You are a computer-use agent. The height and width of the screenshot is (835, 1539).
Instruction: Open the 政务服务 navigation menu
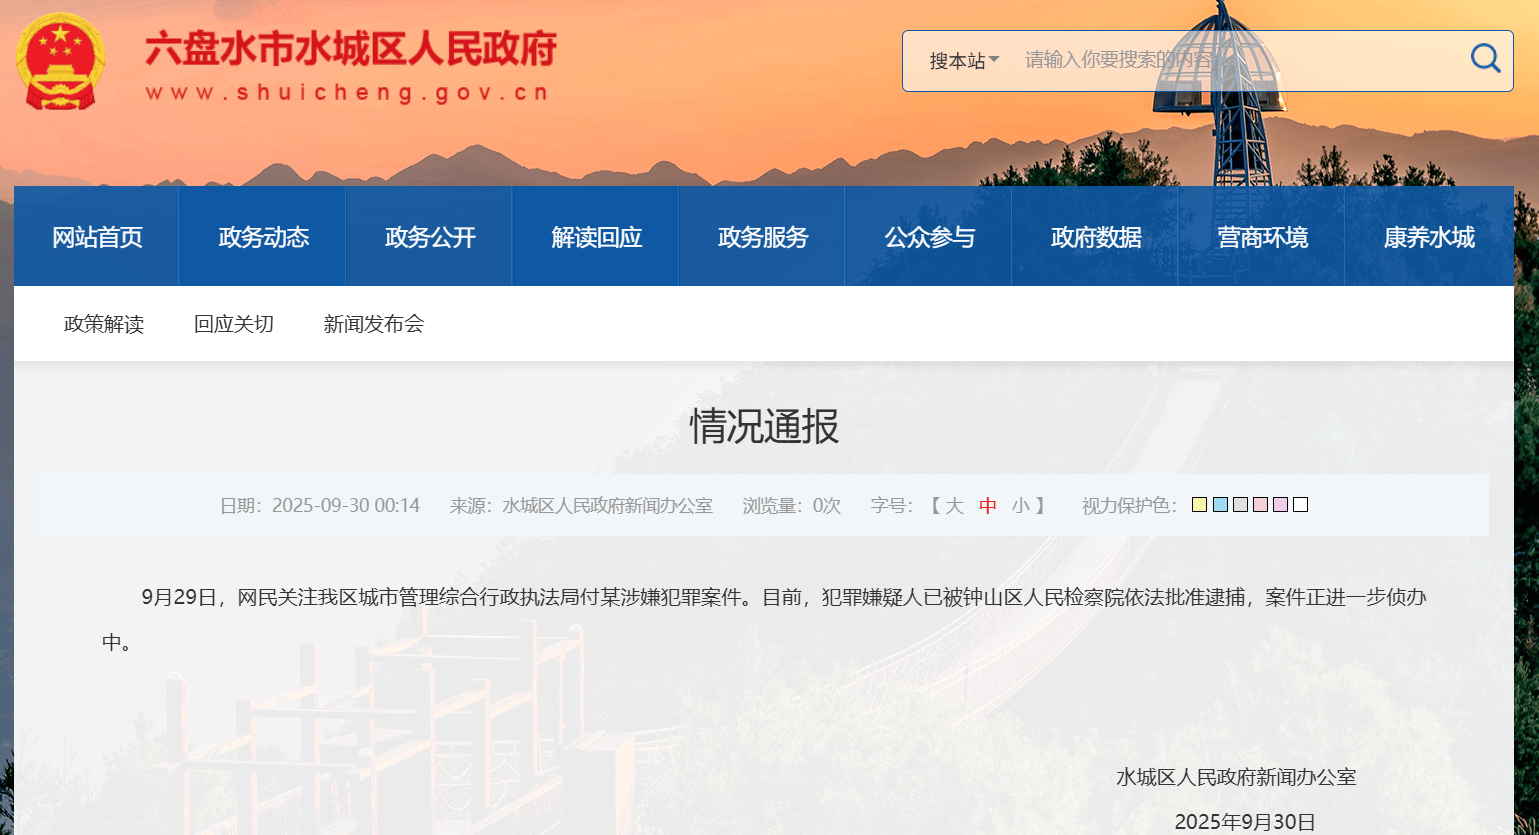pos(762,236)
